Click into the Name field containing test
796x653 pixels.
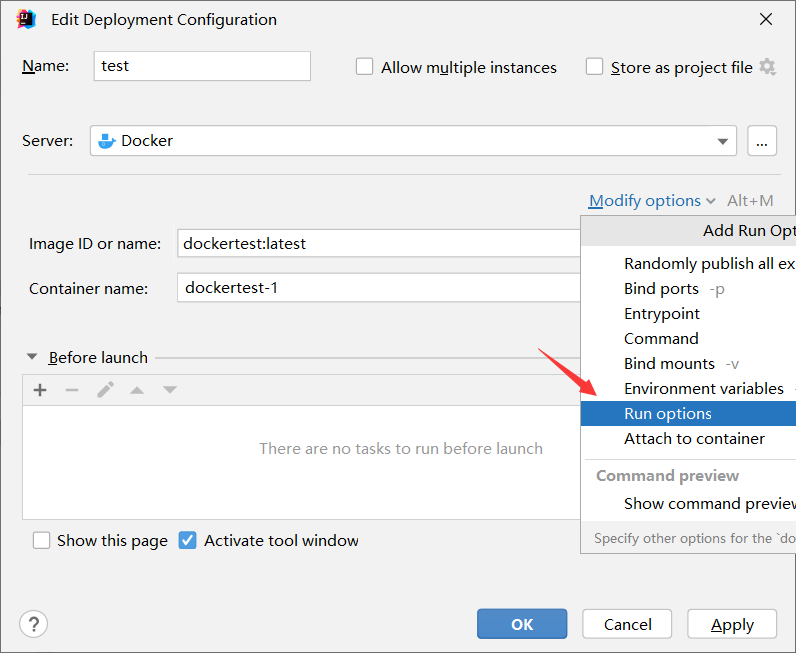202,66
